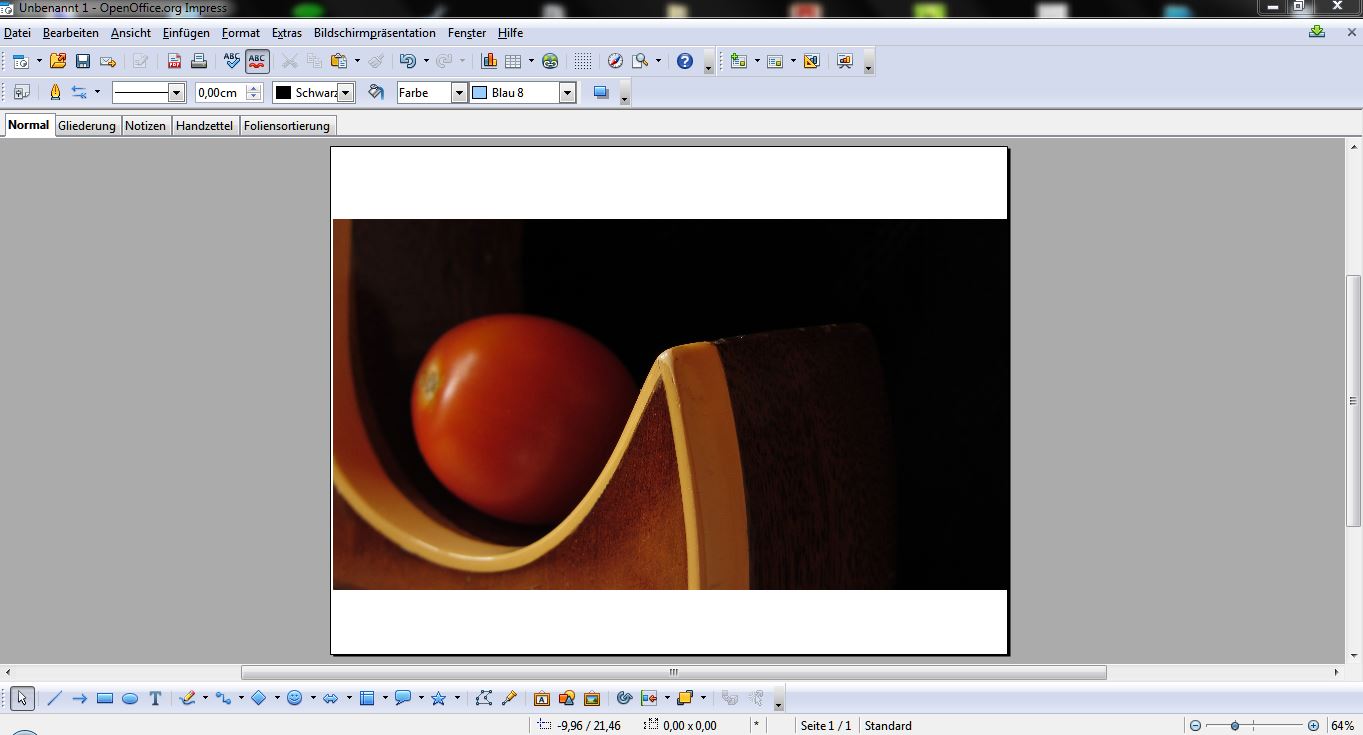
Task: Choose the Flowchart shapes tool
Action: tap(366, 698)
